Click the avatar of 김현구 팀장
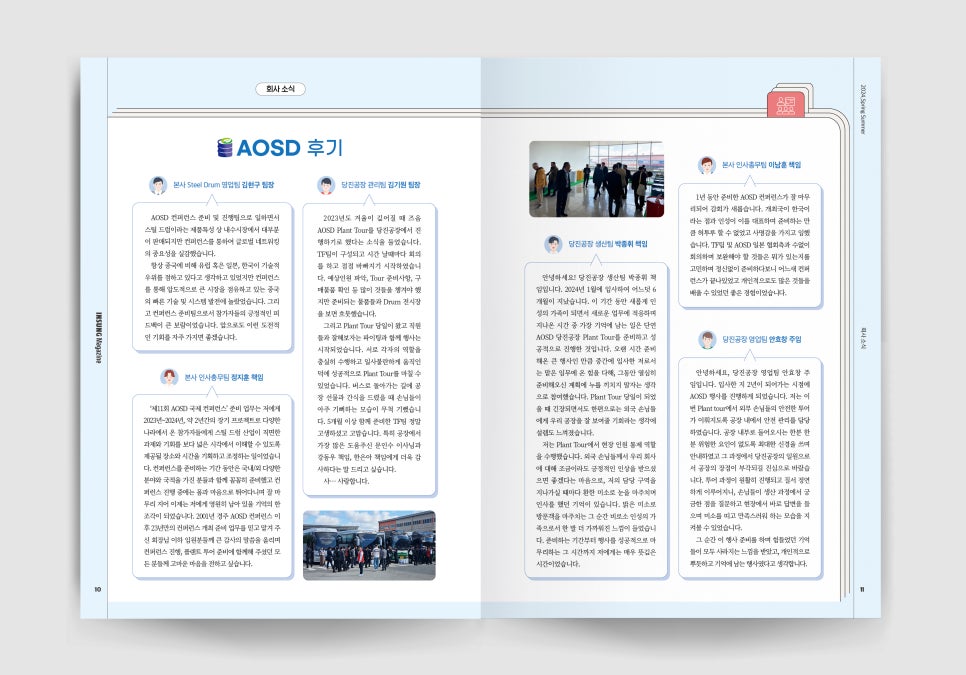Screen dimensions: 966x675 coord(158,185)
